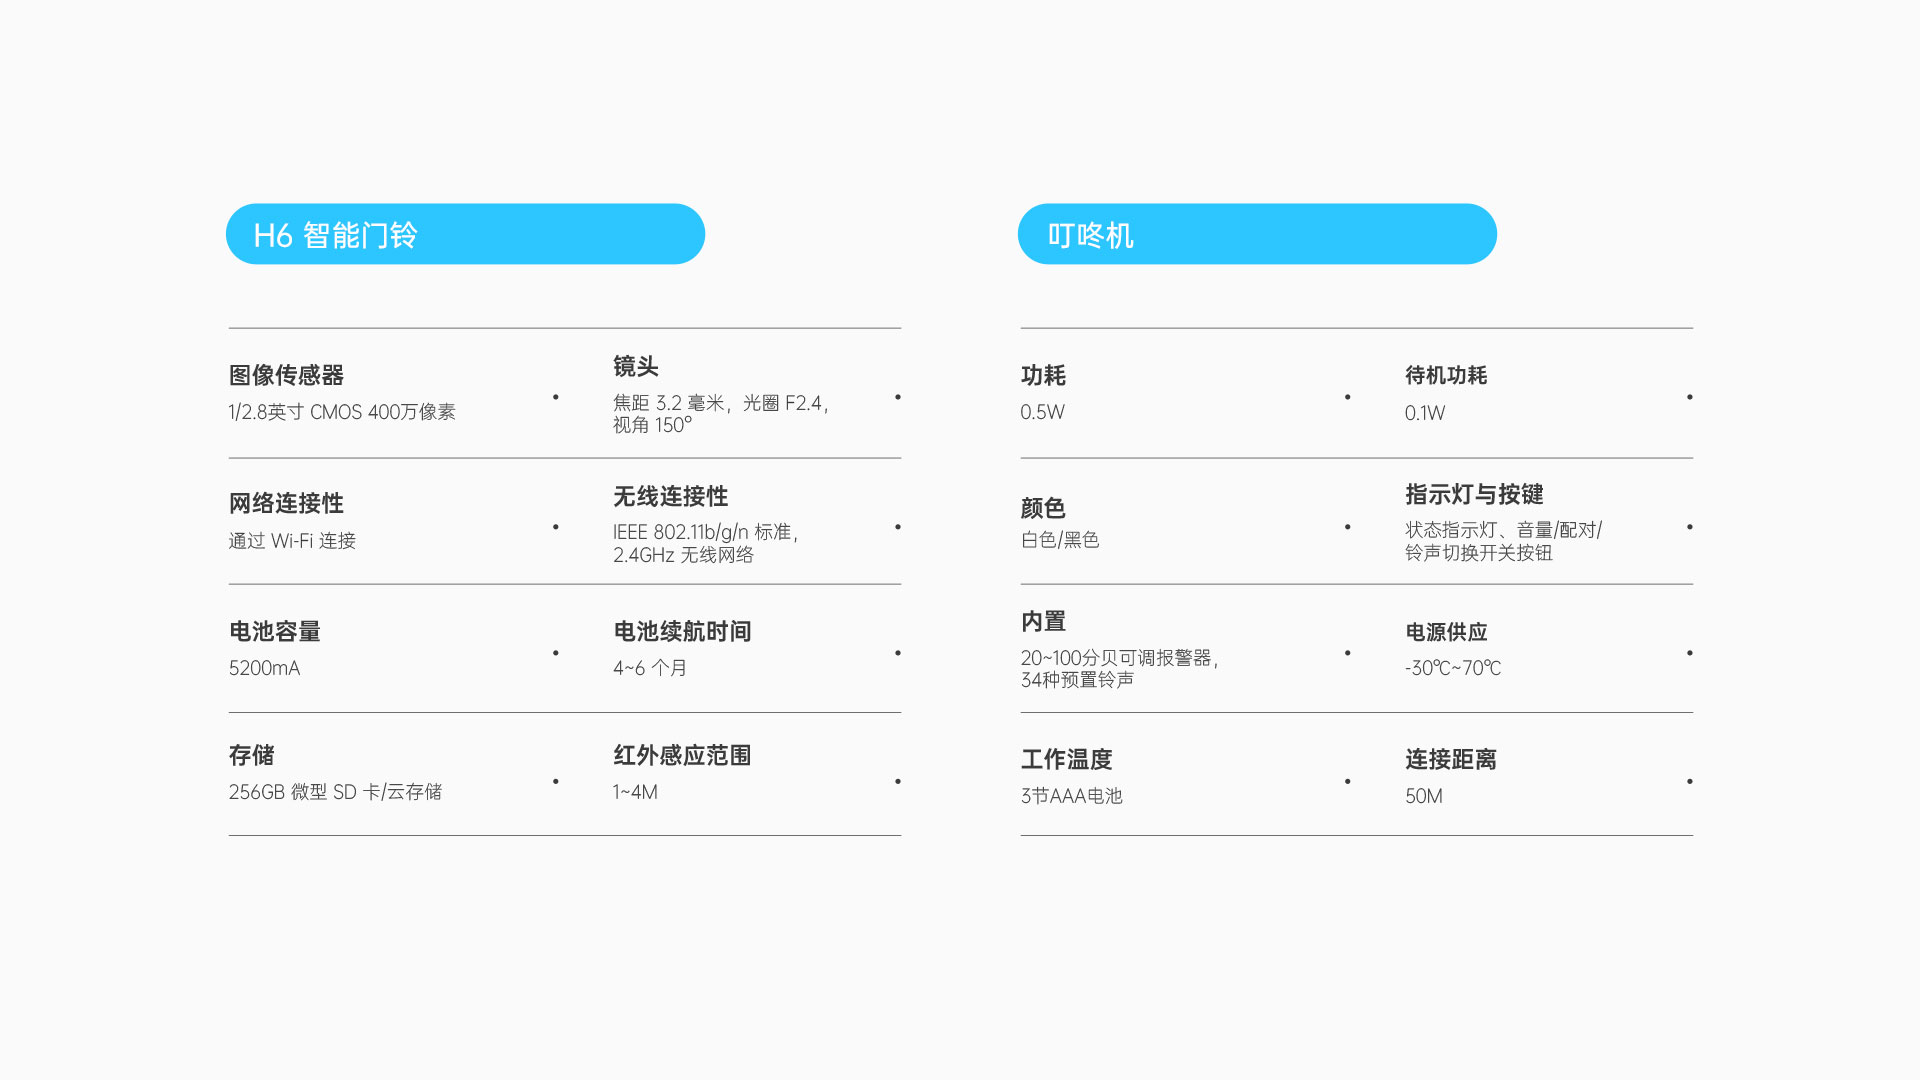Select the 功耗 heading

click(1043, 375)
